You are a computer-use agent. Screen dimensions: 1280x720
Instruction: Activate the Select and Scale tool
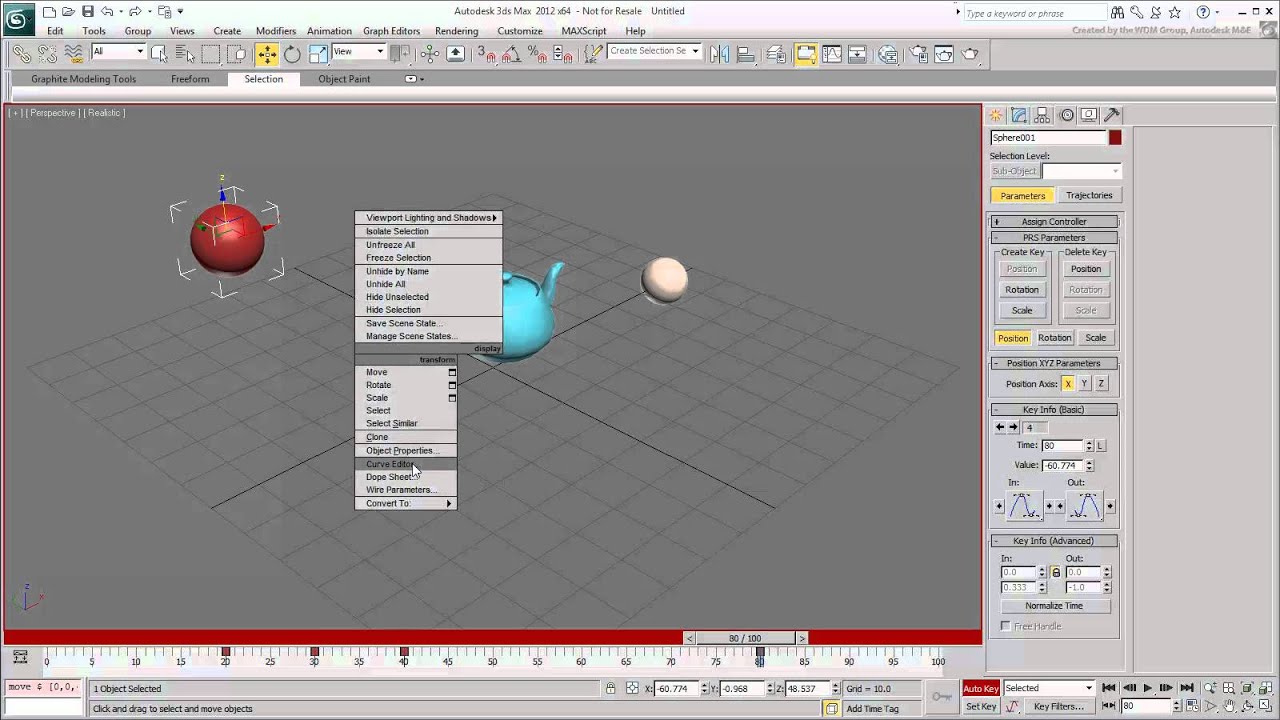[318, 54]
